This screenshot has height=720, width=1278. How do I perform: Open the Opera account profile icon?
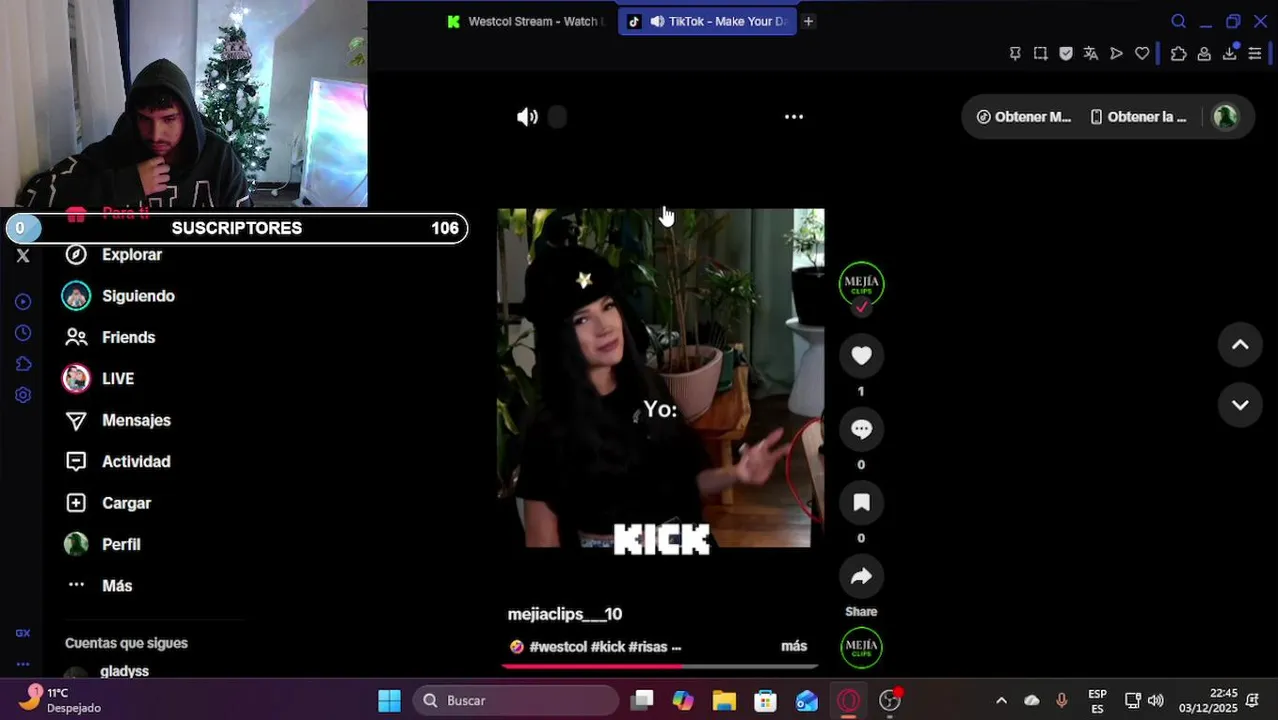point(1204,54)
